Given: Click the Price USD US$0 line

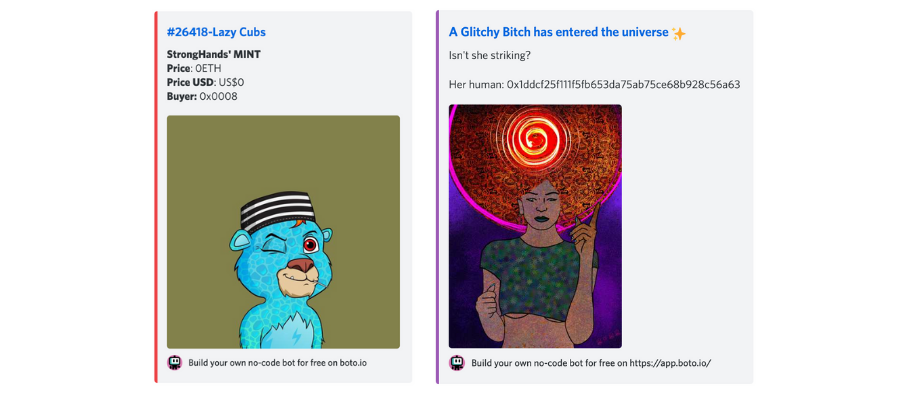Looking at the screenshot, I should click(x=205, y=83).
